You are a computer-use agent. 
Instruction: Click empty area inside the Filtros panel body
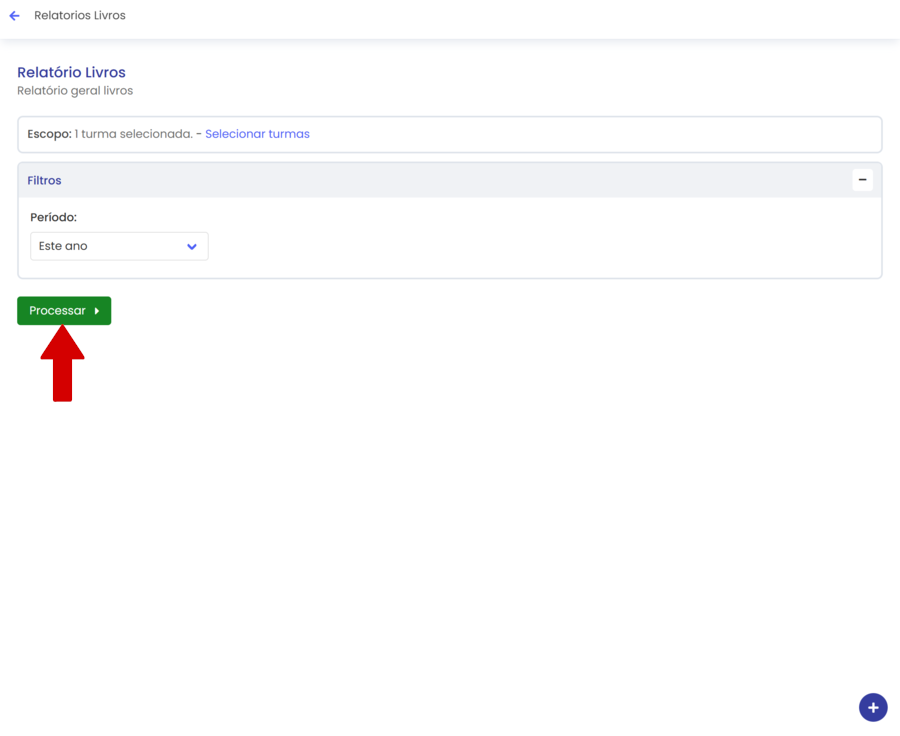click(550, 240)
